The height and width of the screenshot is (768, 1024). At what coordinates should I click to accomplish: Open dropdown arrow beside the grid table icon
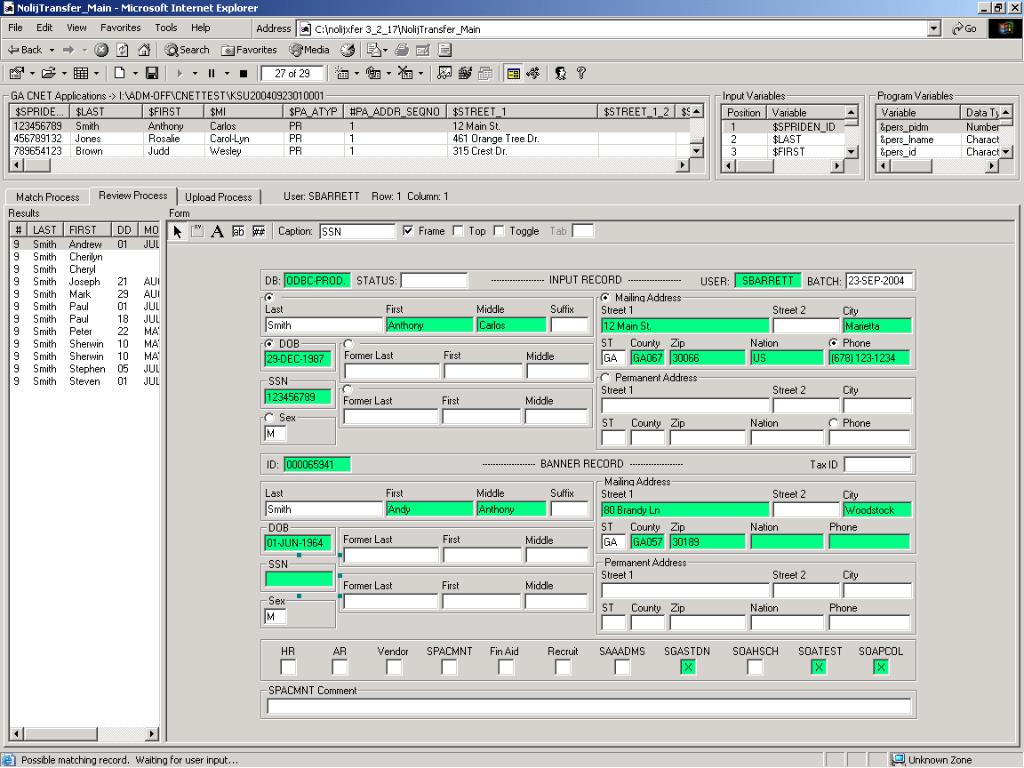pos(96,73)
